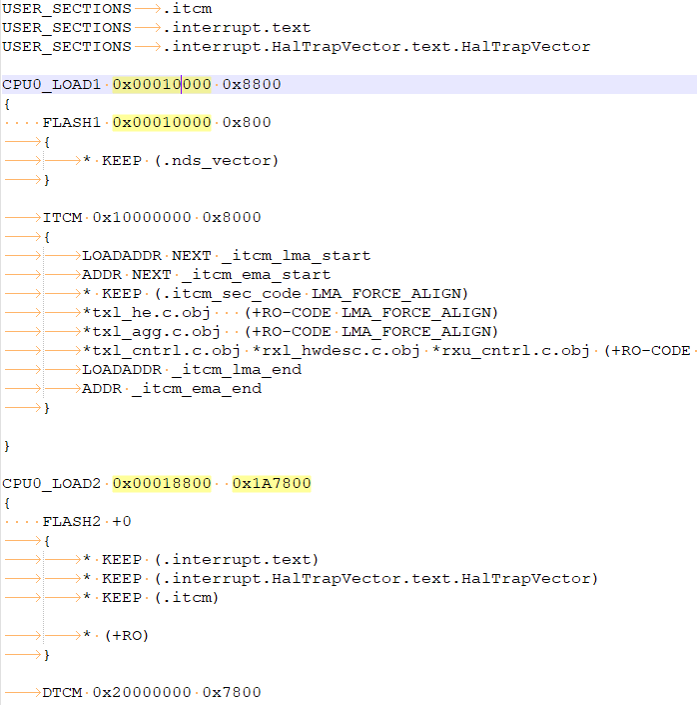
Task: Click the CPU0_LOAD2 region name
Action: [x=52, y=484]
